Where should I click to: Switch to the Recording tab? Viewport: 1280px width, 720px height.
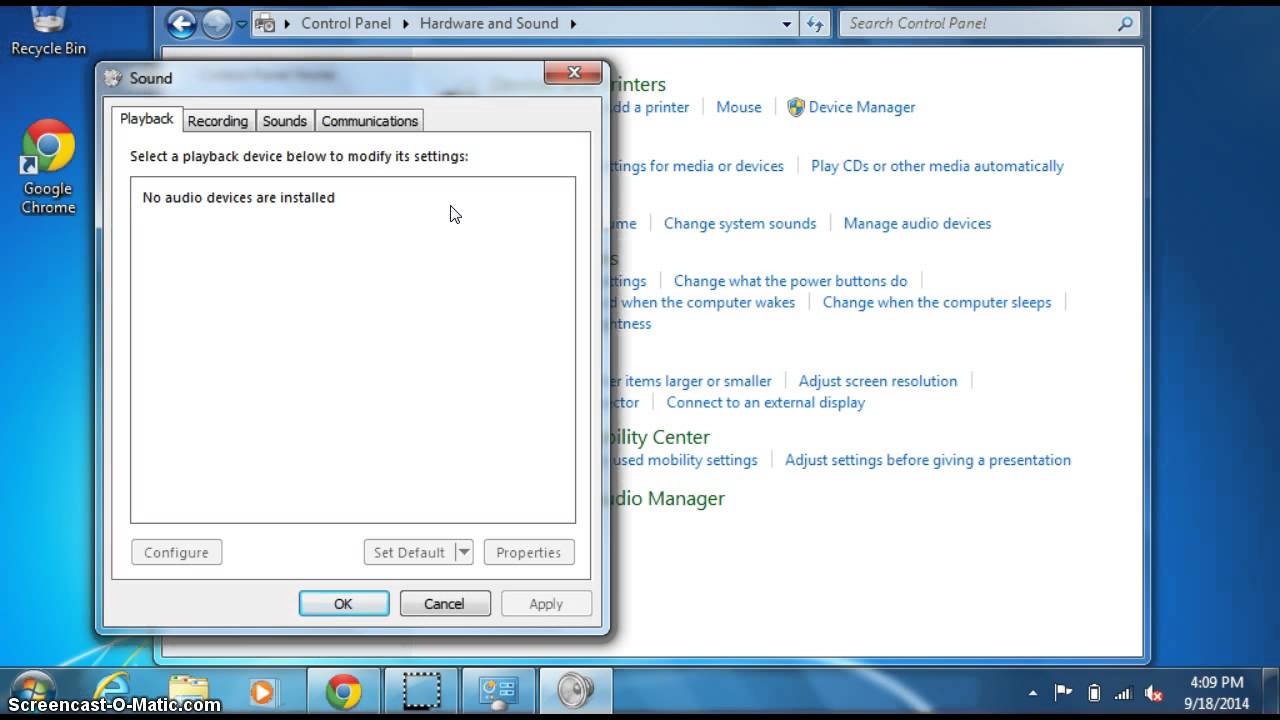218,120
